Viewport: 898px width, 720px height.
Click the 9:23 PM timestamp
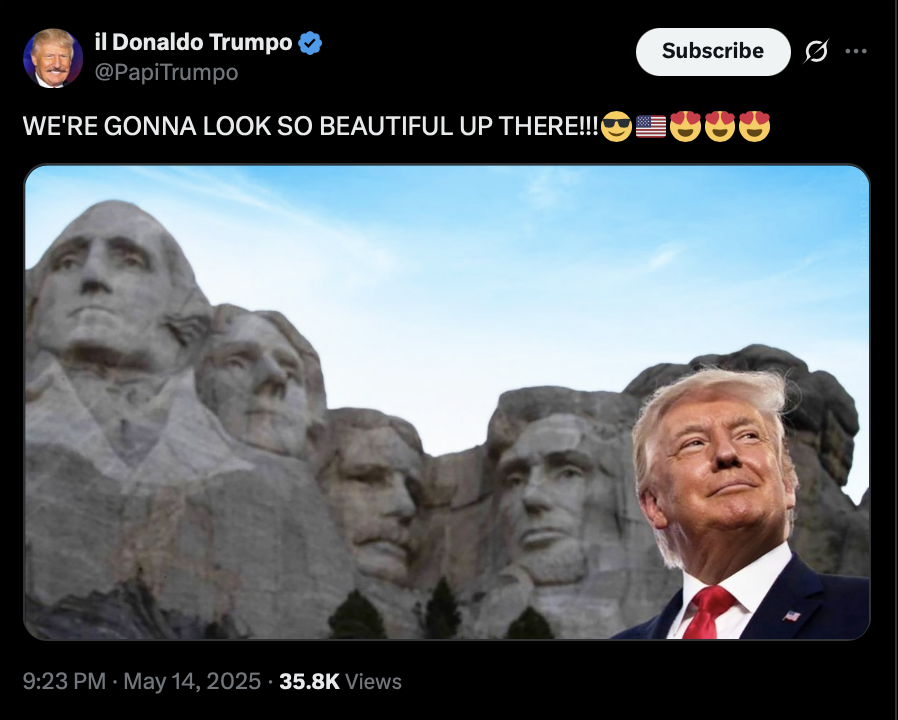(64, 682)
